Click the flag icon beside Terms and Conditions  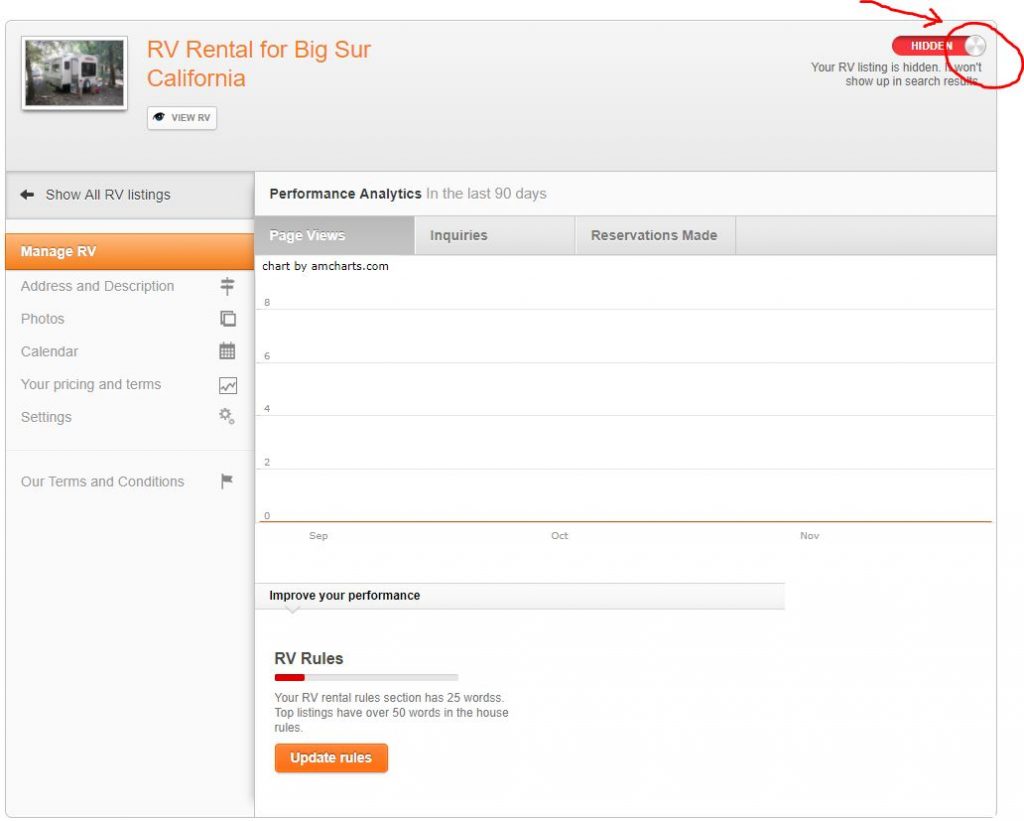(x=227, y=482)
